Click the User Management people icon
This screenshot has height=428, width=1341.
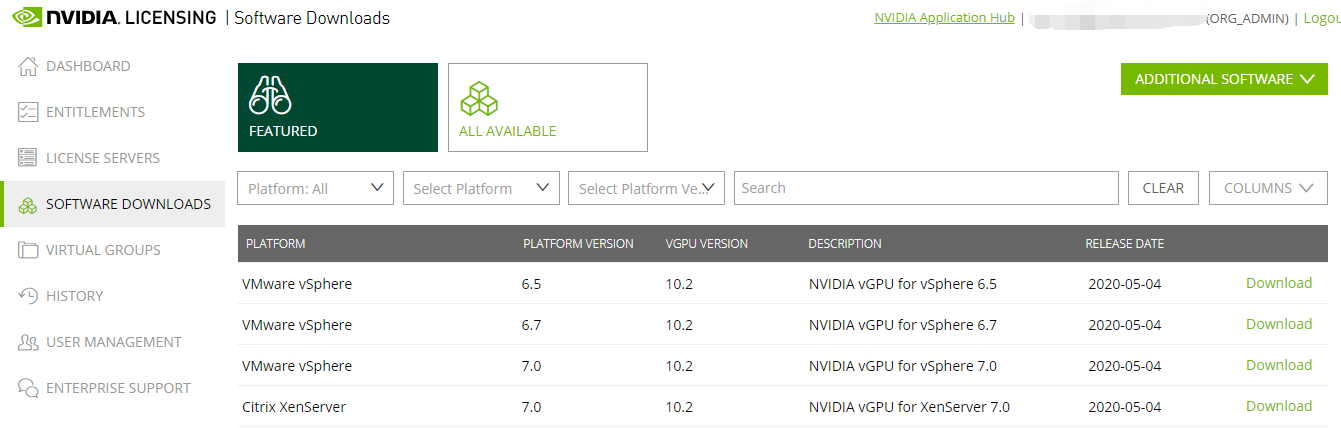(x=28, y=342)
